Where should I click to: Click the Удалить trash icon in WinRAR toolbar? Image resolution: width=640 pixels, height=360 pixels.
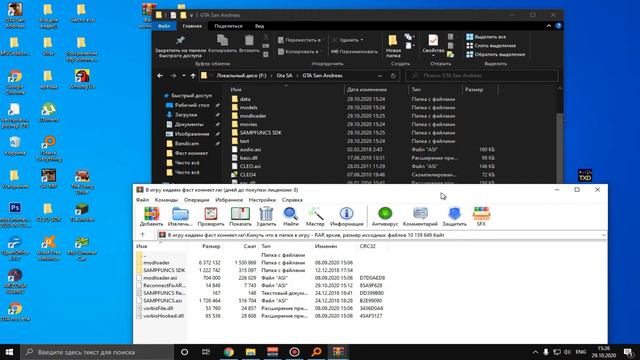coord(266,216)
